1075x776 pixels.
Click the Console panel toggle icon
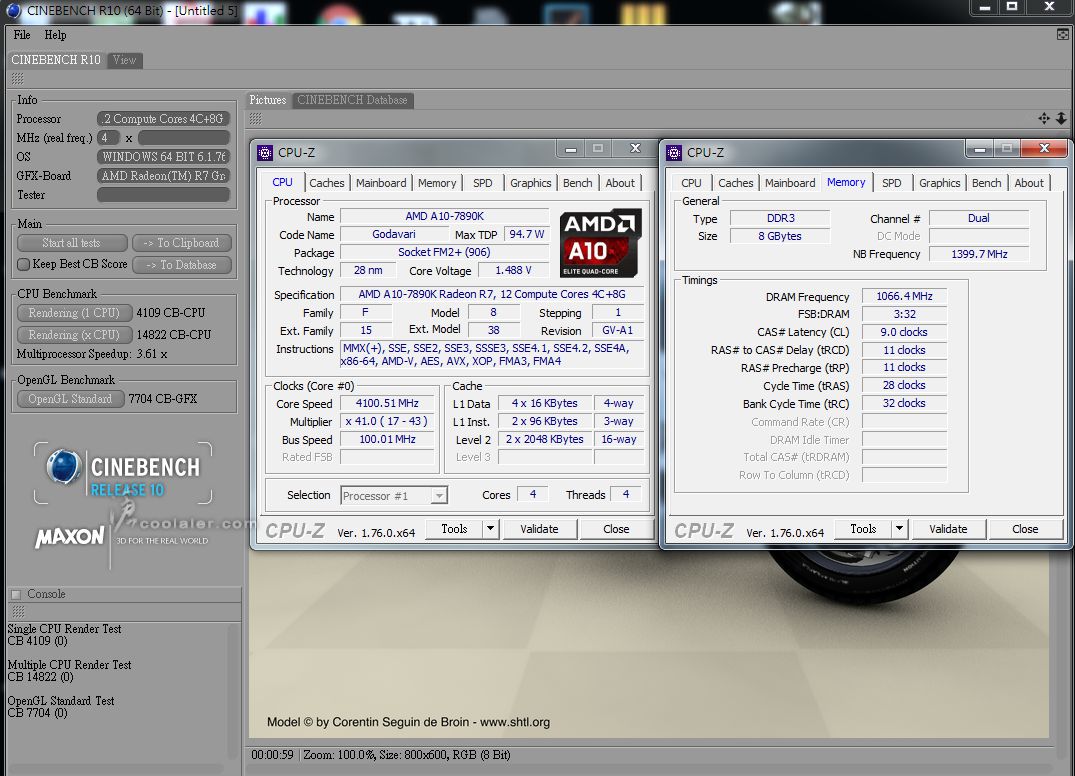click(x=15, y=594)
